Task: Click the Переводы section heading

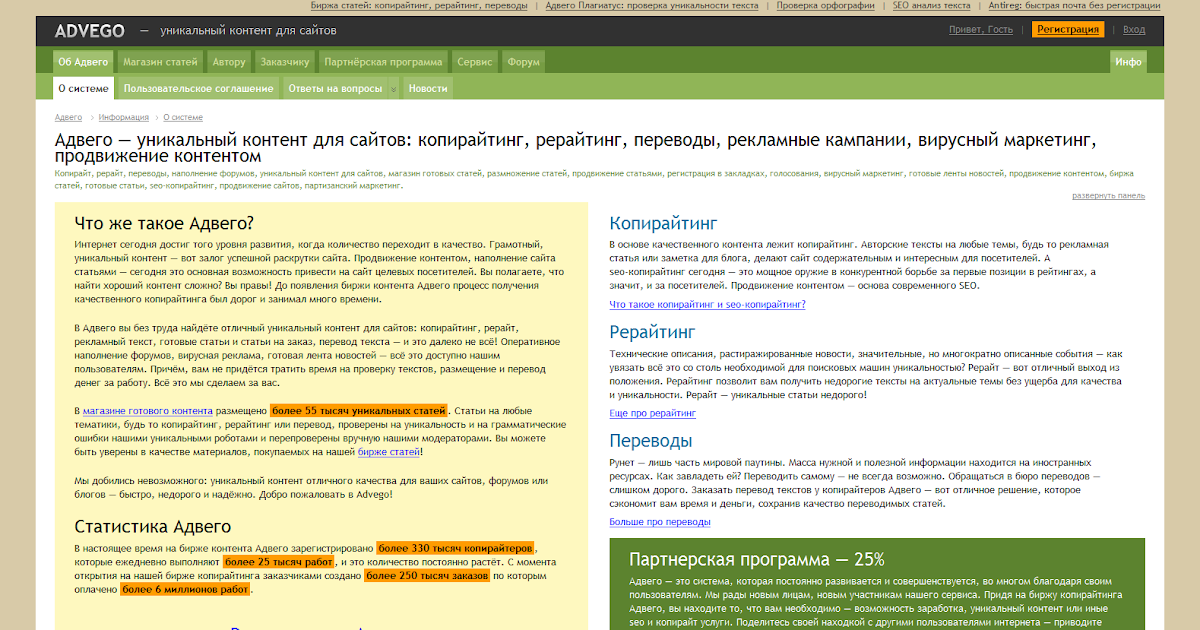Action: tap(651, 441)
